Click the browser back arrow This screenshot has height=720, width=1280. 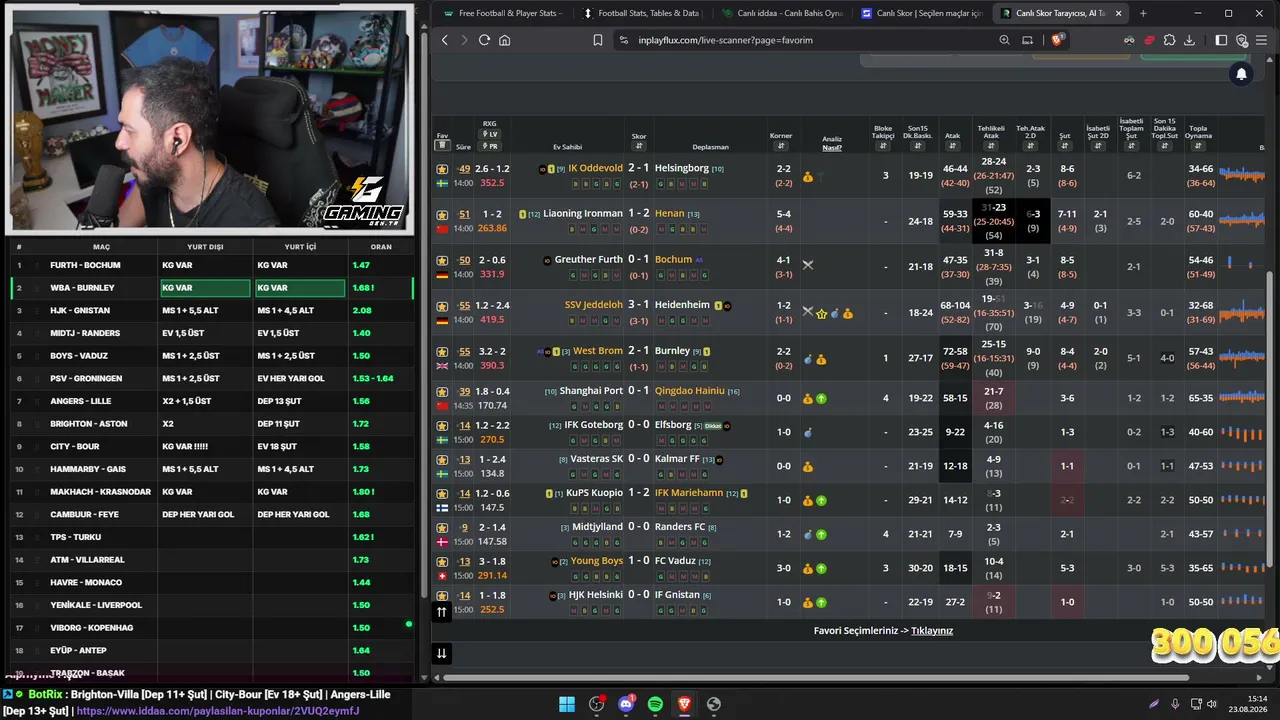coord(445,40)
